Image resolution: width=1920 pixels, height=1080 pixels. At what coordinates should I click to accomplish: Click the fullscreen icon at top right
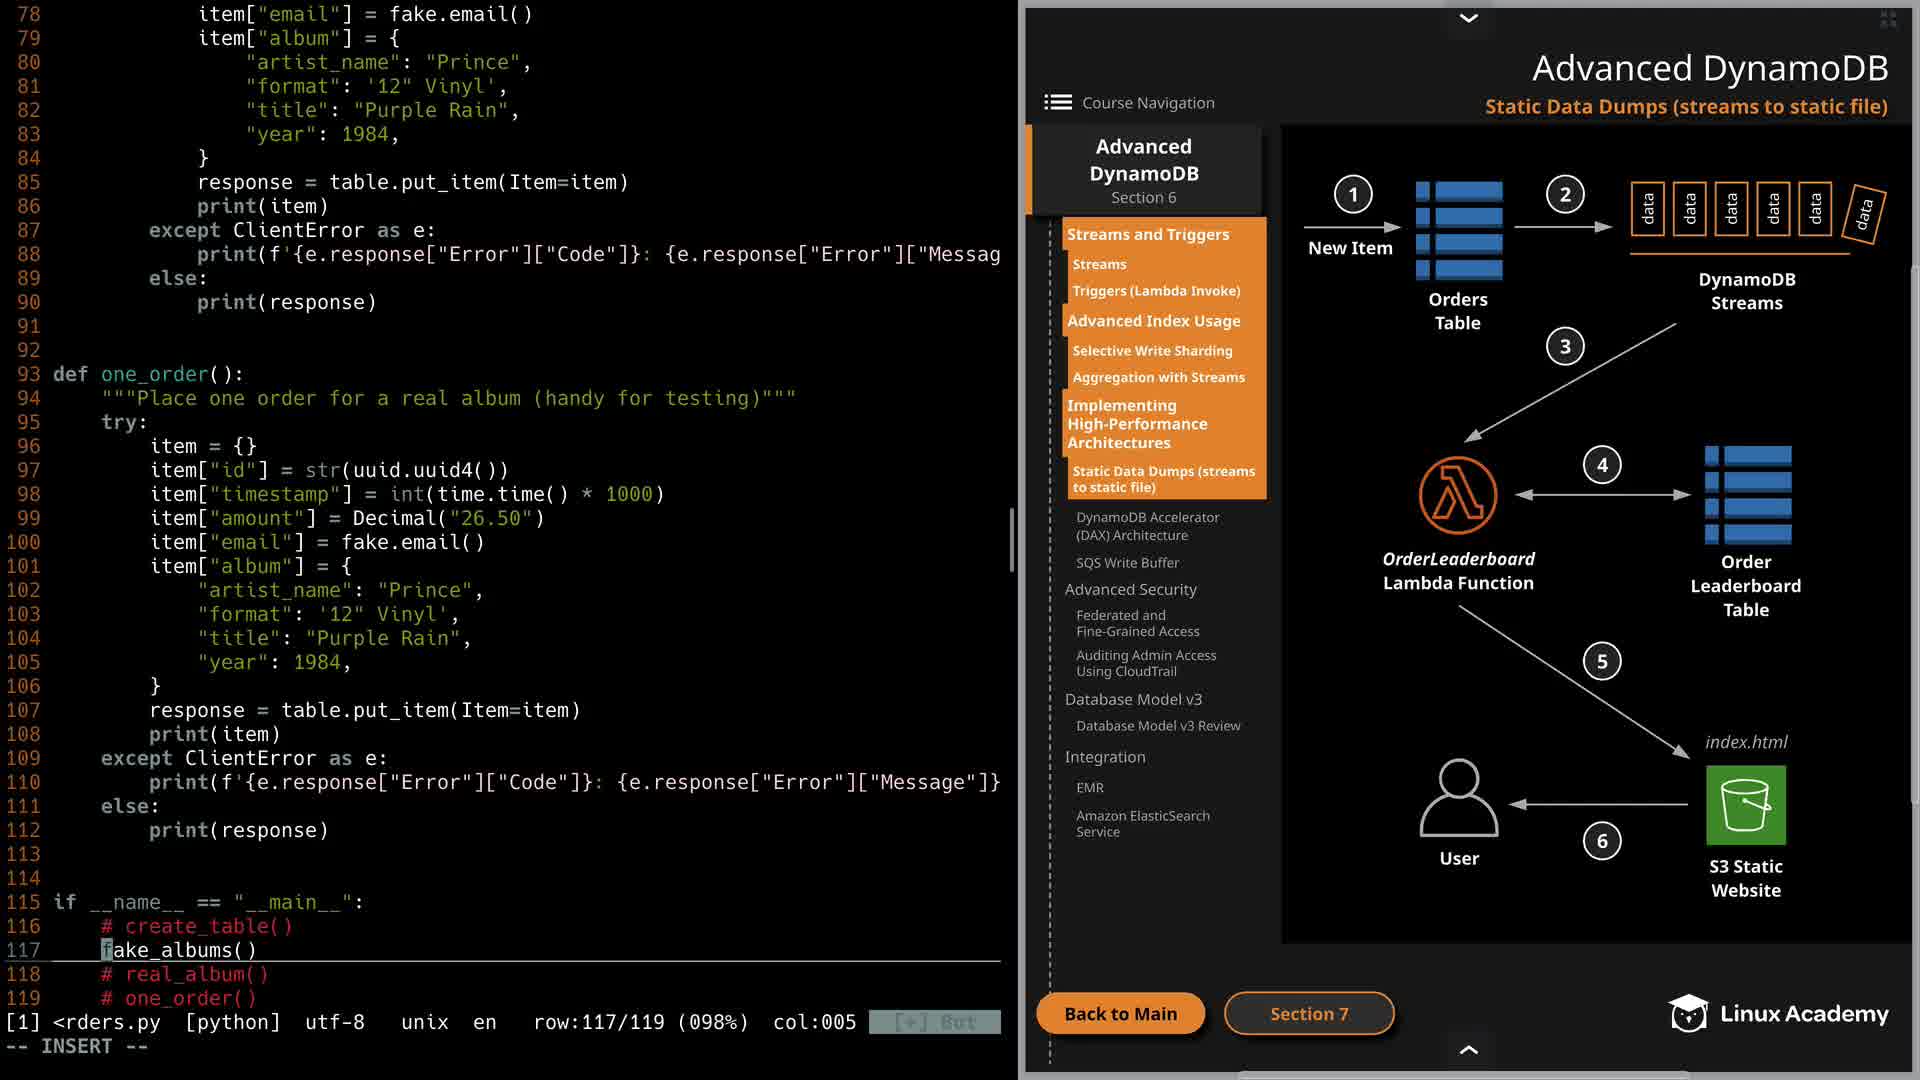point(1888,19)
